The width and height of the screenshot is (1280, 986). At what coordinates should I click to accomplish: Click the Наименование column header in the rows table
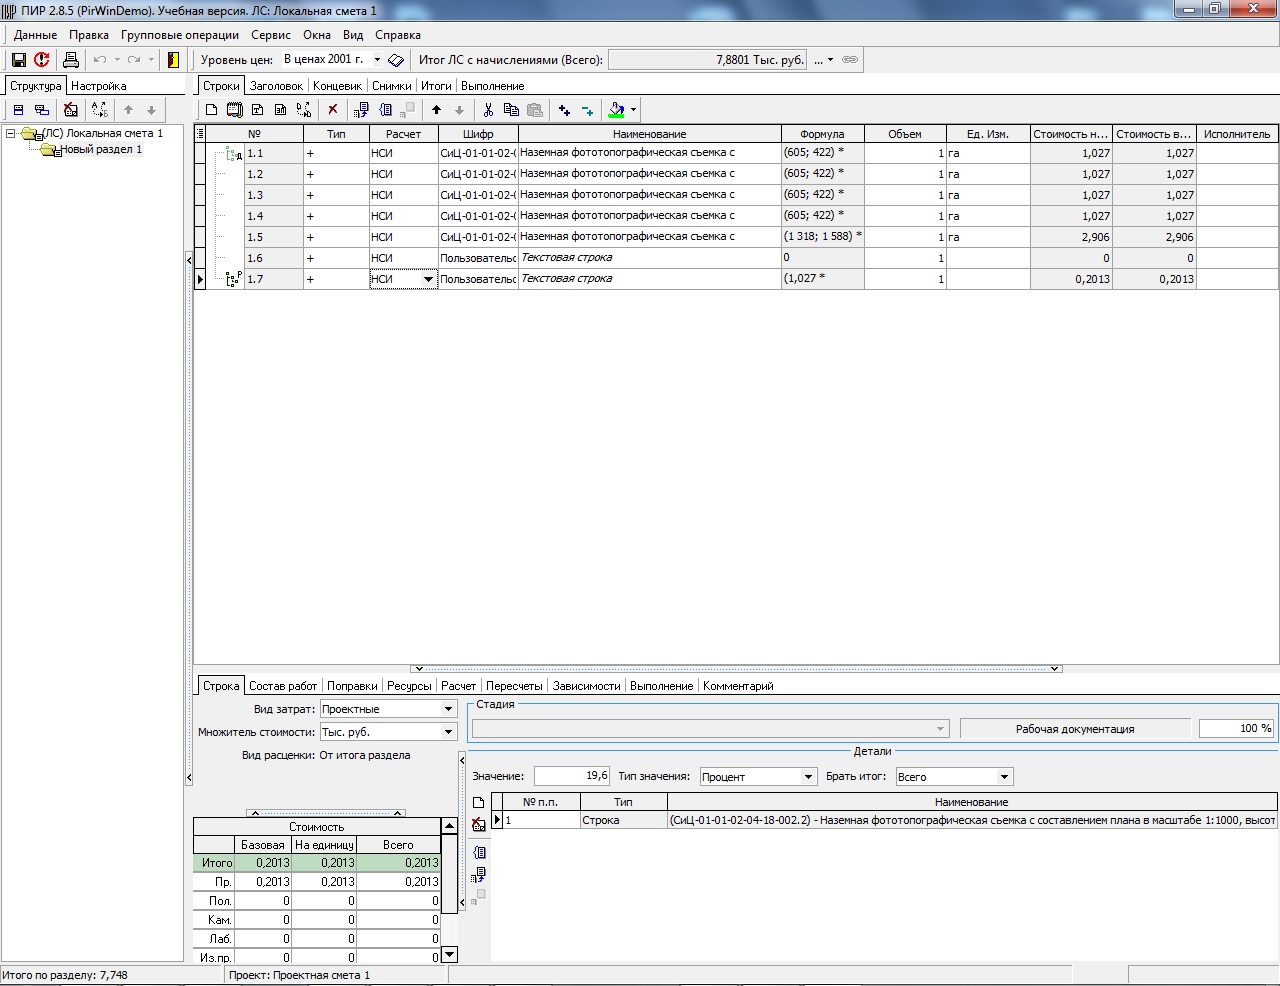tap(650, 134)
